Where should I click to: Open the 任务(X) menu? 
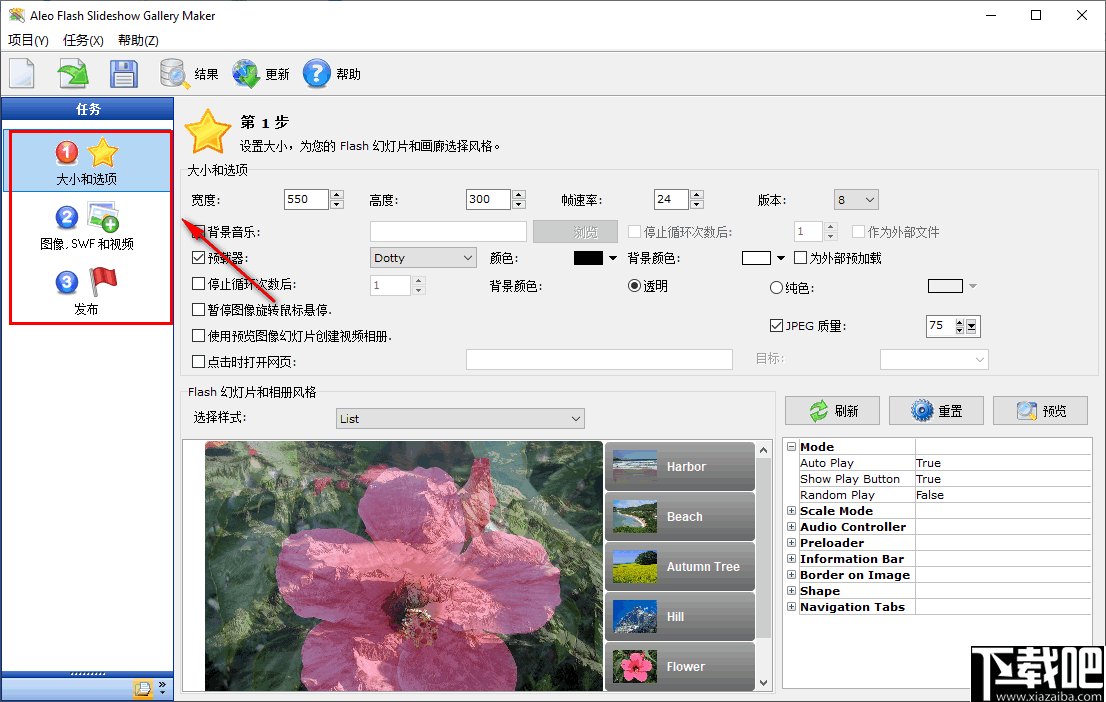83,40
